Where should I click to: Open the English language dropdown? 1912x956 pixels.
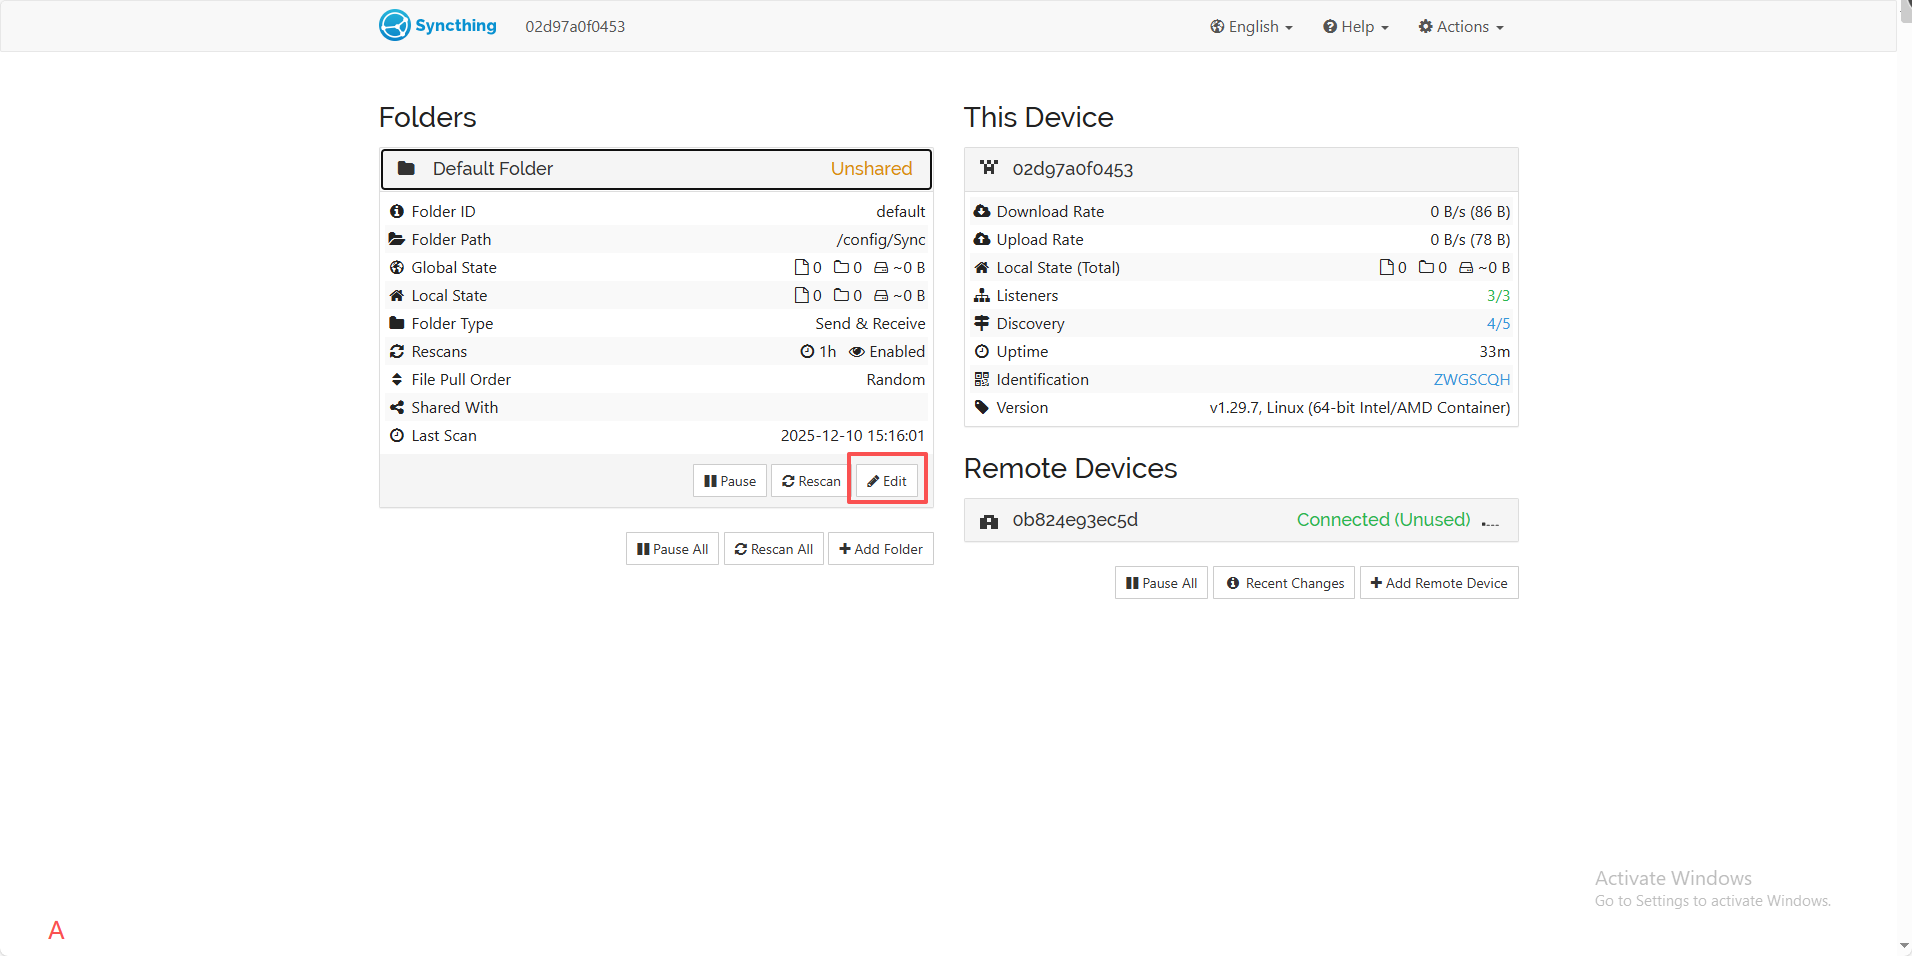(1251, 27)
